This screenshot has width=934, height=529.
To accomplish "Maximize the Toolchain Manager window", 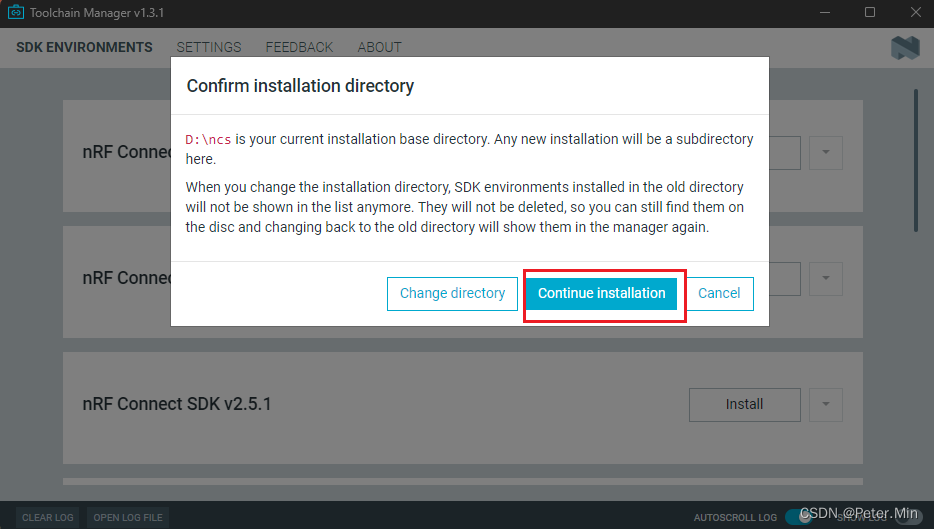I will click(870, 13).
